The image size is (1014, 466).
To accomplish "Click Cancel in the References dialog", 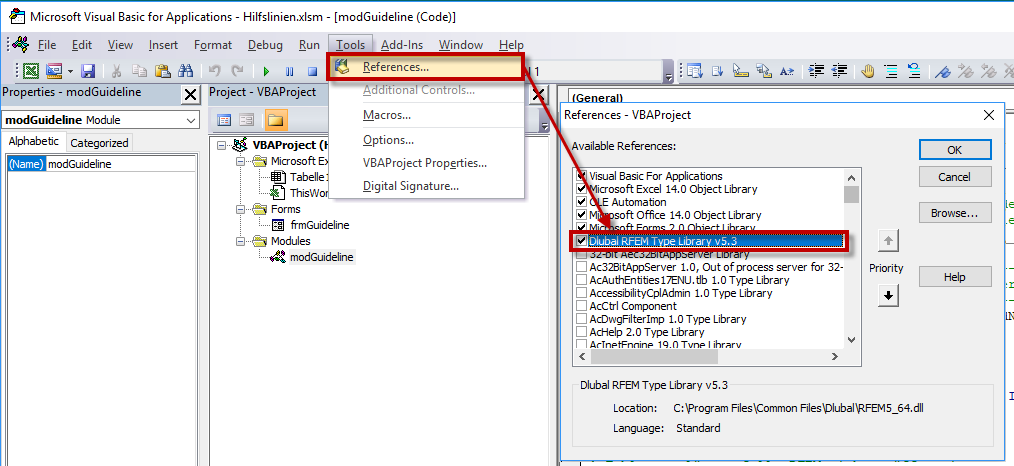I will pos(955,176).
